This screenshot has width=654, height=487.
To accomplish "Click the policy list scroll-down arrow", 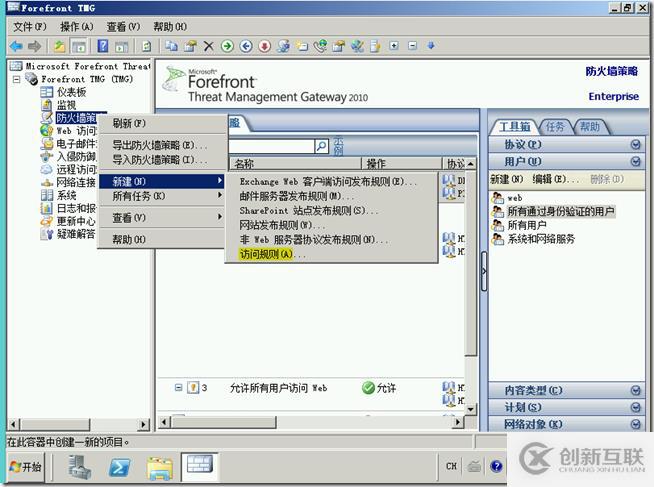I will 471,409.
